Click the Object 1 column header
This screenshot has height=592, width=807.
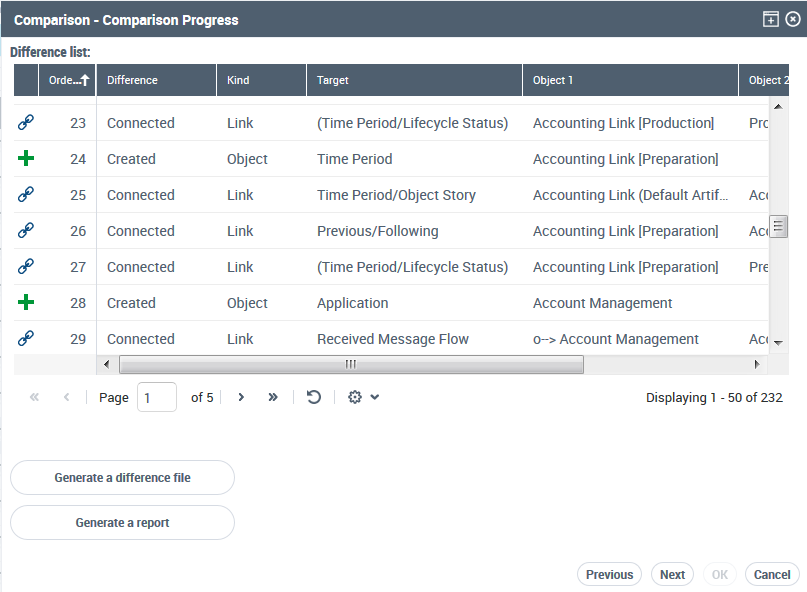(630, 80)
